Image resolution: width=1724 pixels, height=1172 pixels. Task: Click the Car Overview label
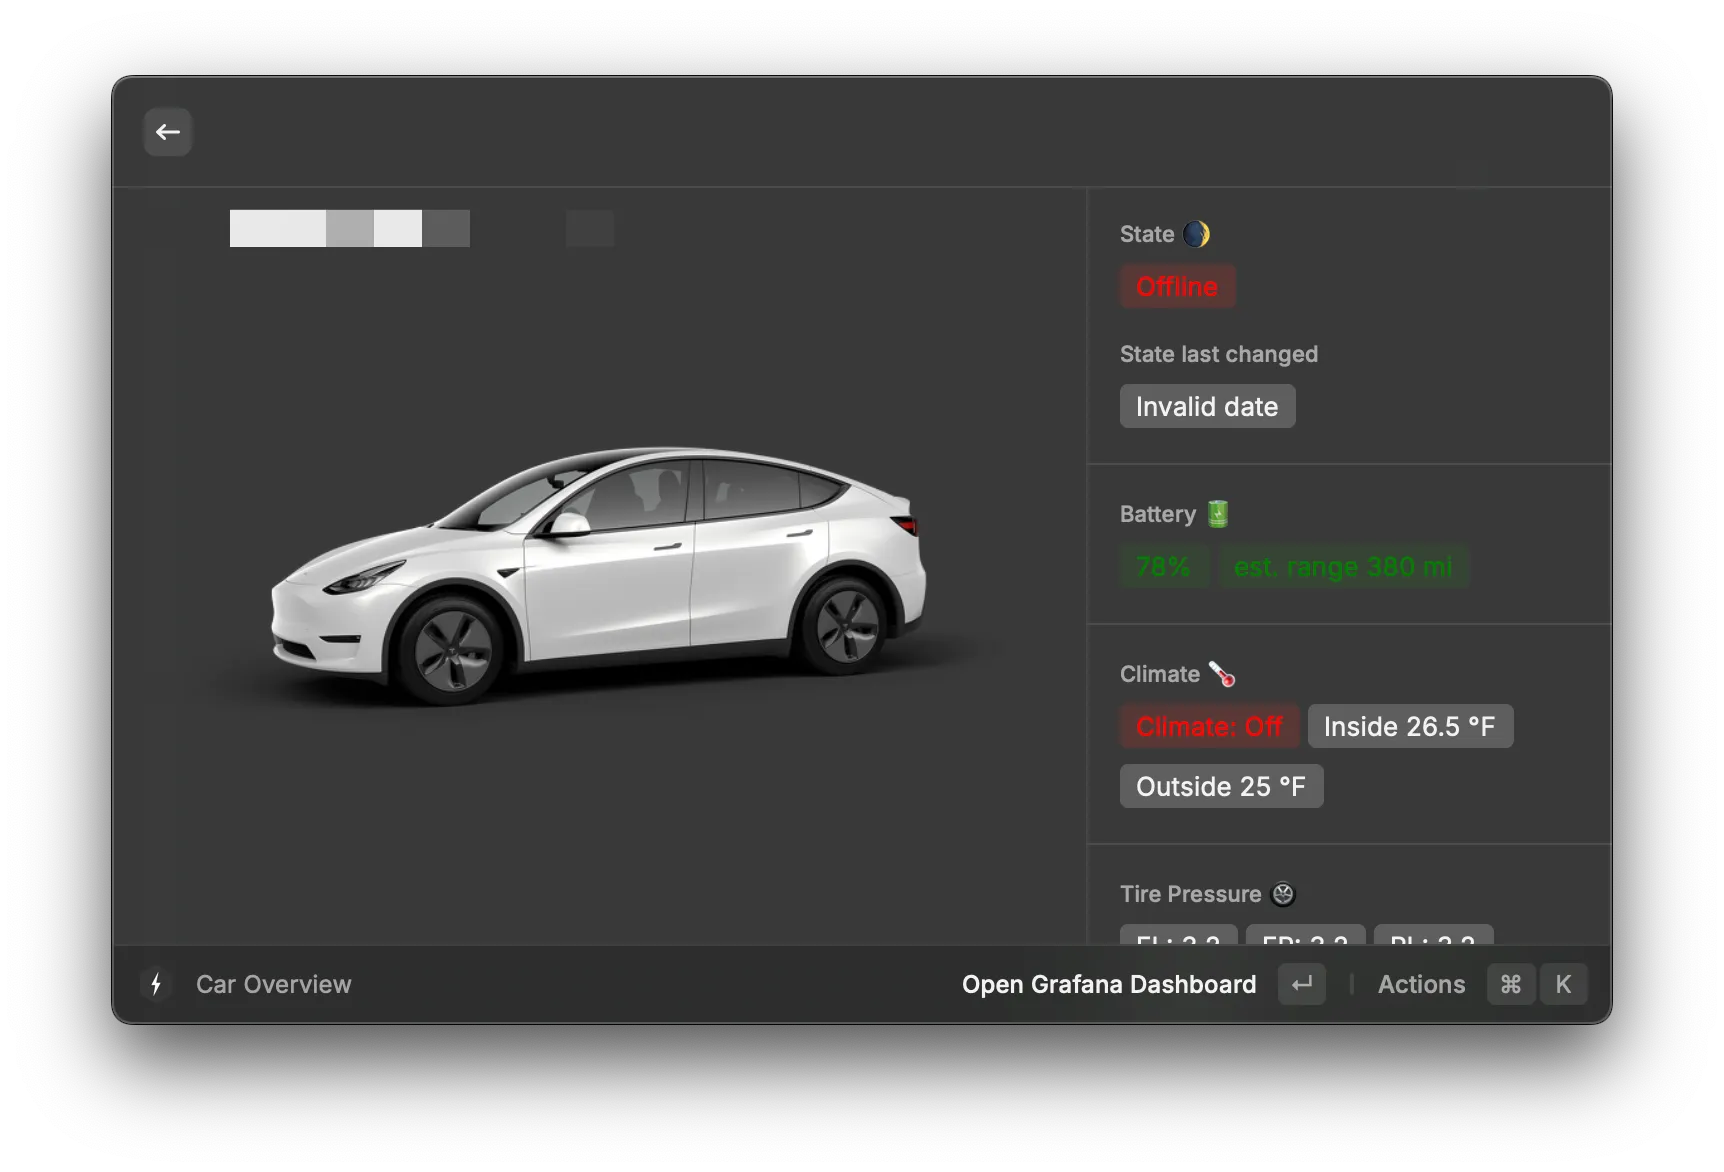coord(273,984)
